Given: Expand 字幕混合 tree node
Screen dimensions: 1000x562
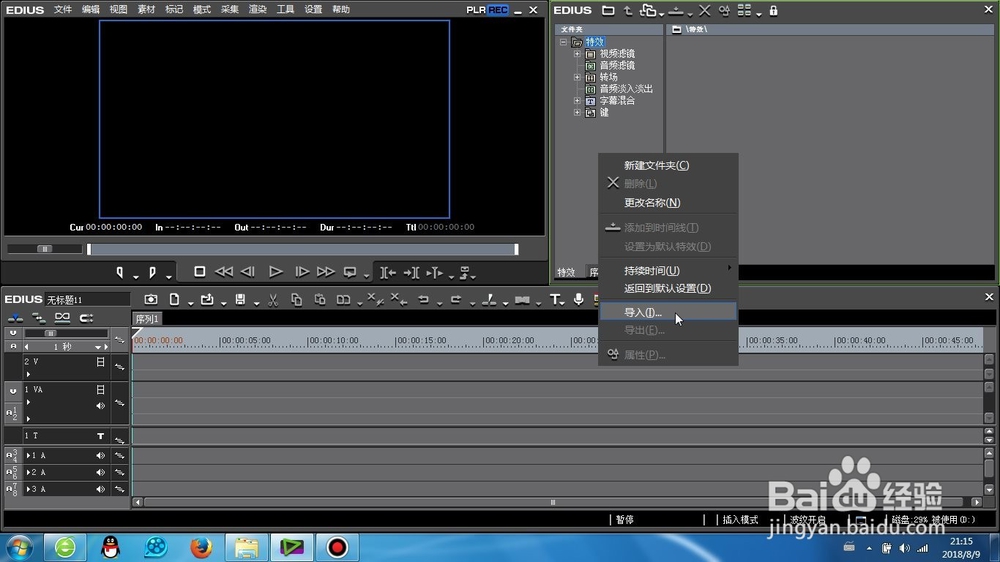Looking at the screenshot, I should coord(577,101).
